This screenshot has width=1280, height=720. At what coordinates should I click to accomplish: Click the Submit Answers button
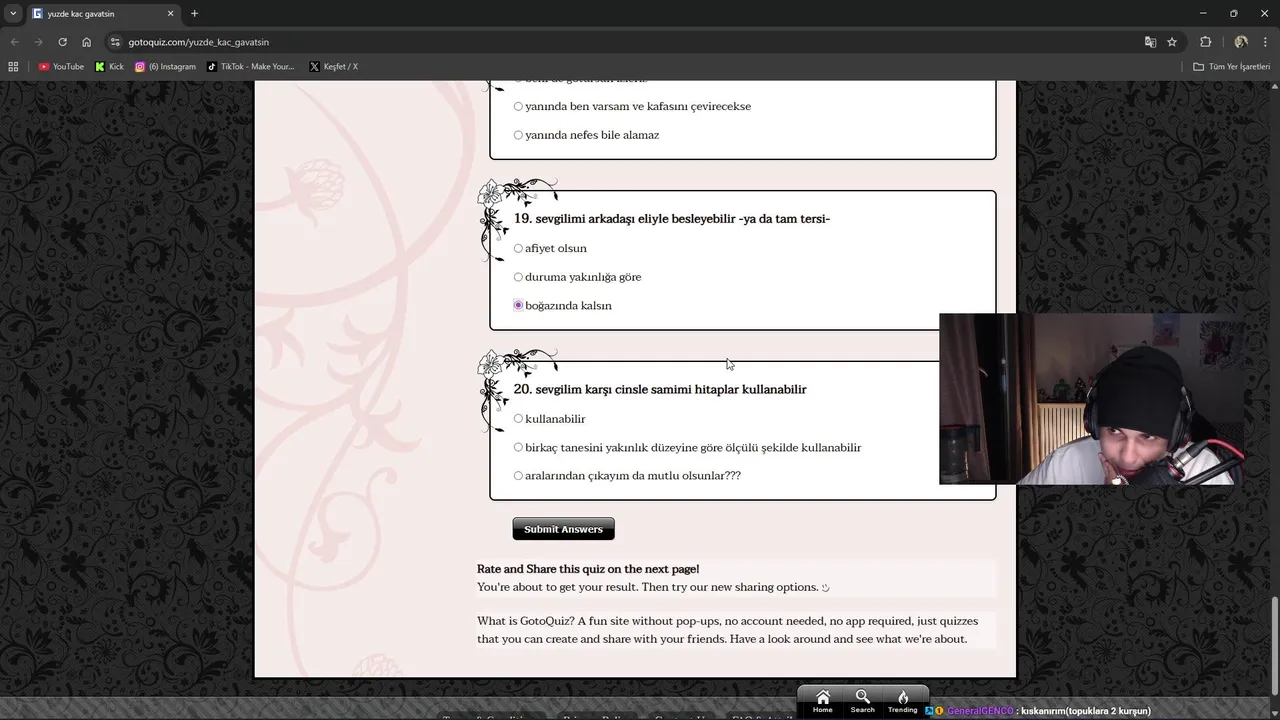tap(563, 529)
